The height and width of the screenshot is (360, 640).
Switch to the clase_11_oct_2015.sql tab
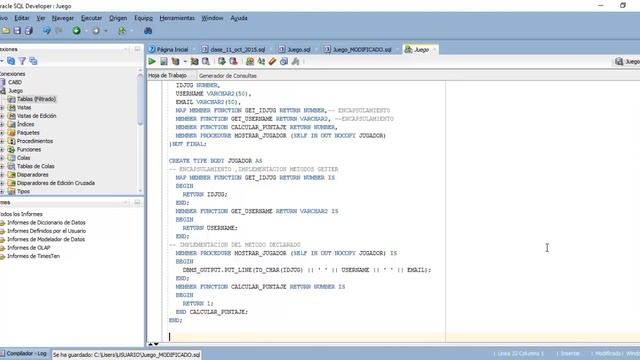click(233, 49)
